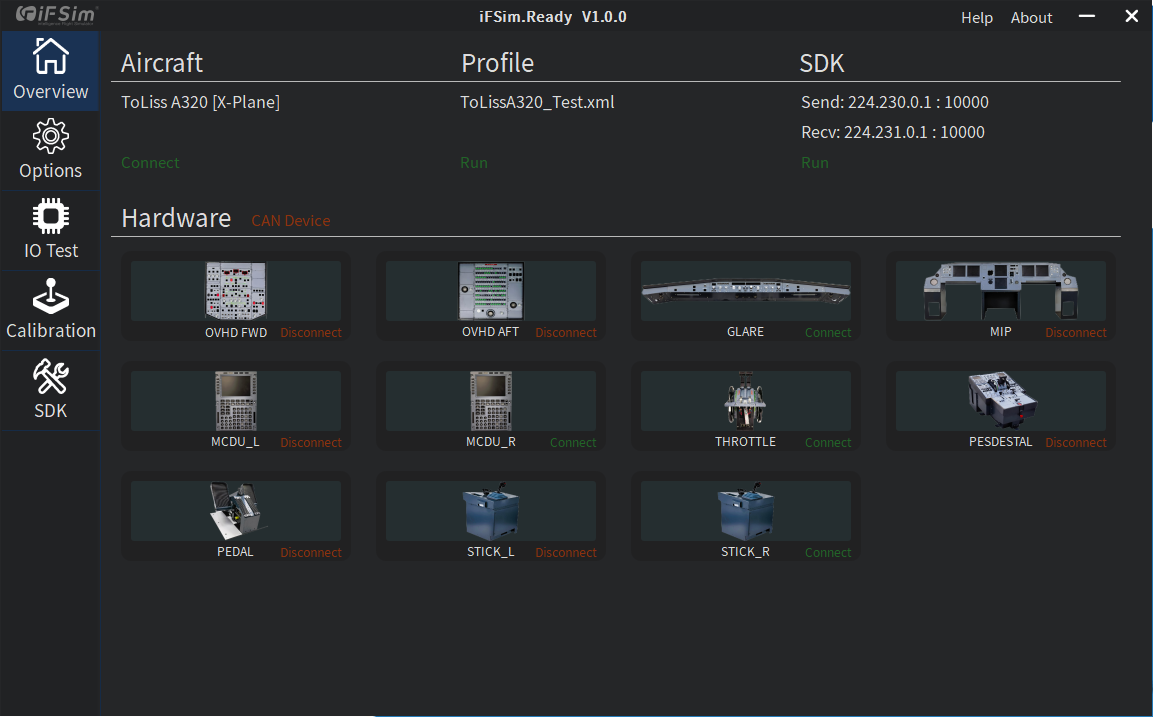This screenshot has width=1153, height=717.
Task: Disconnect the PESDESTAL hardware
Action: tap(1076, 443)
